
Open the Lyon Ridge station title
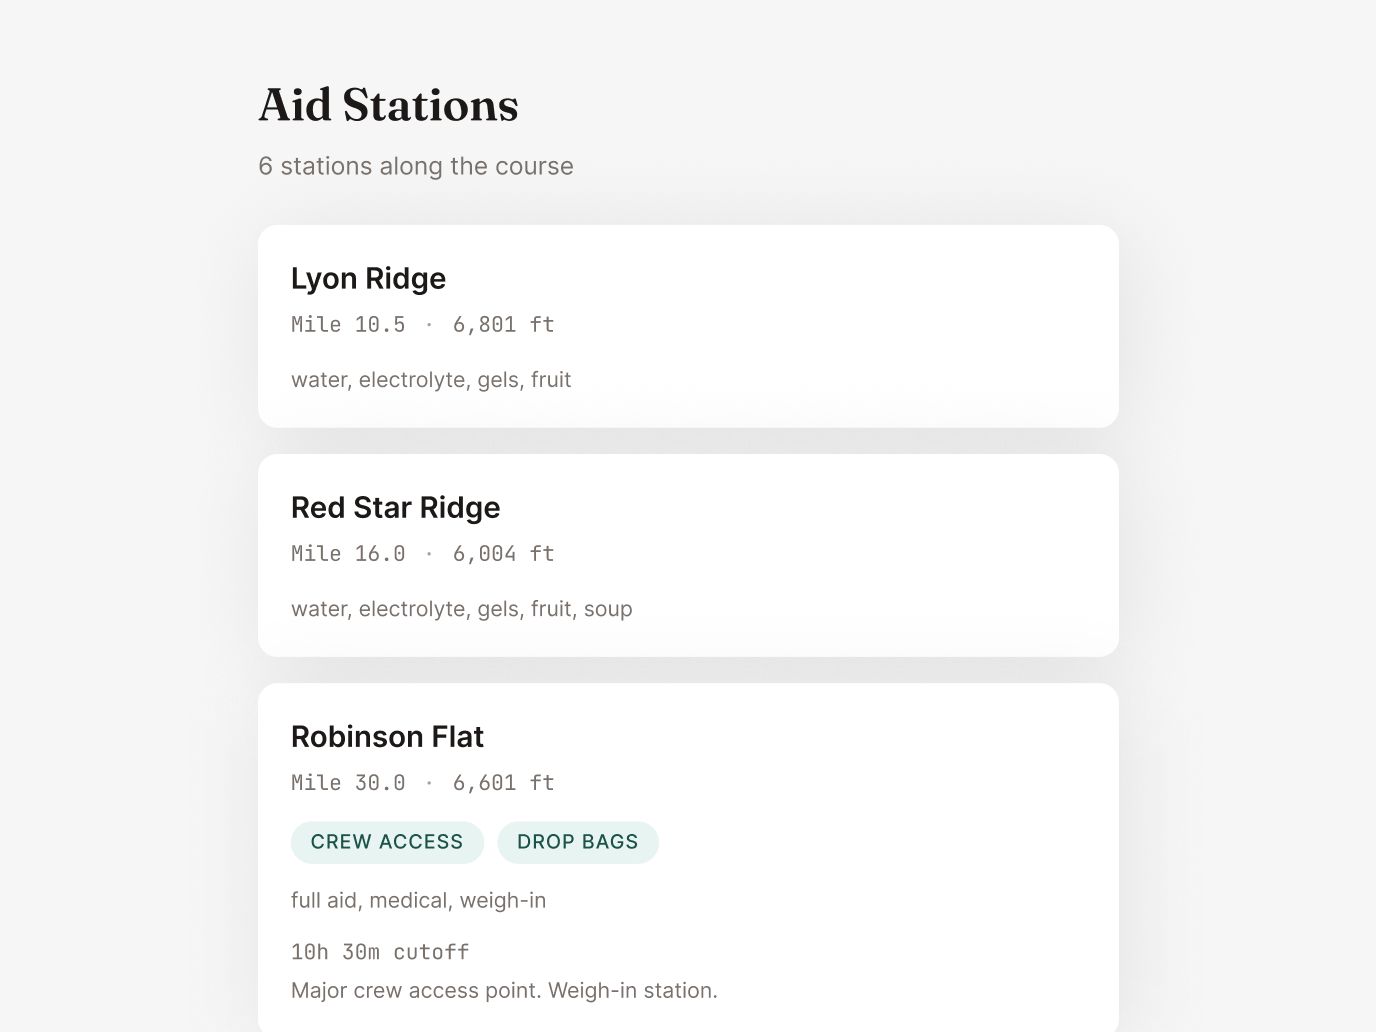coord(368,278)
